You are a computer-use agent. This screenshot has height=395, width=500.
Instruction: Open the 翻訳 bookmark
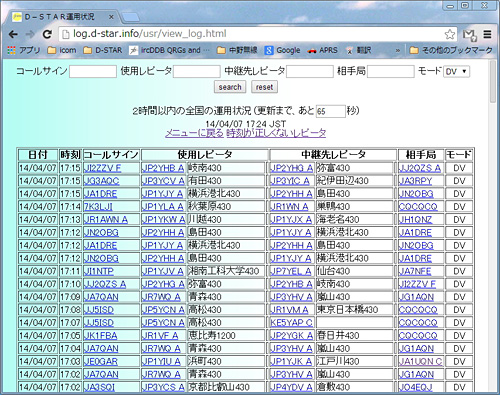click(359, 50)
